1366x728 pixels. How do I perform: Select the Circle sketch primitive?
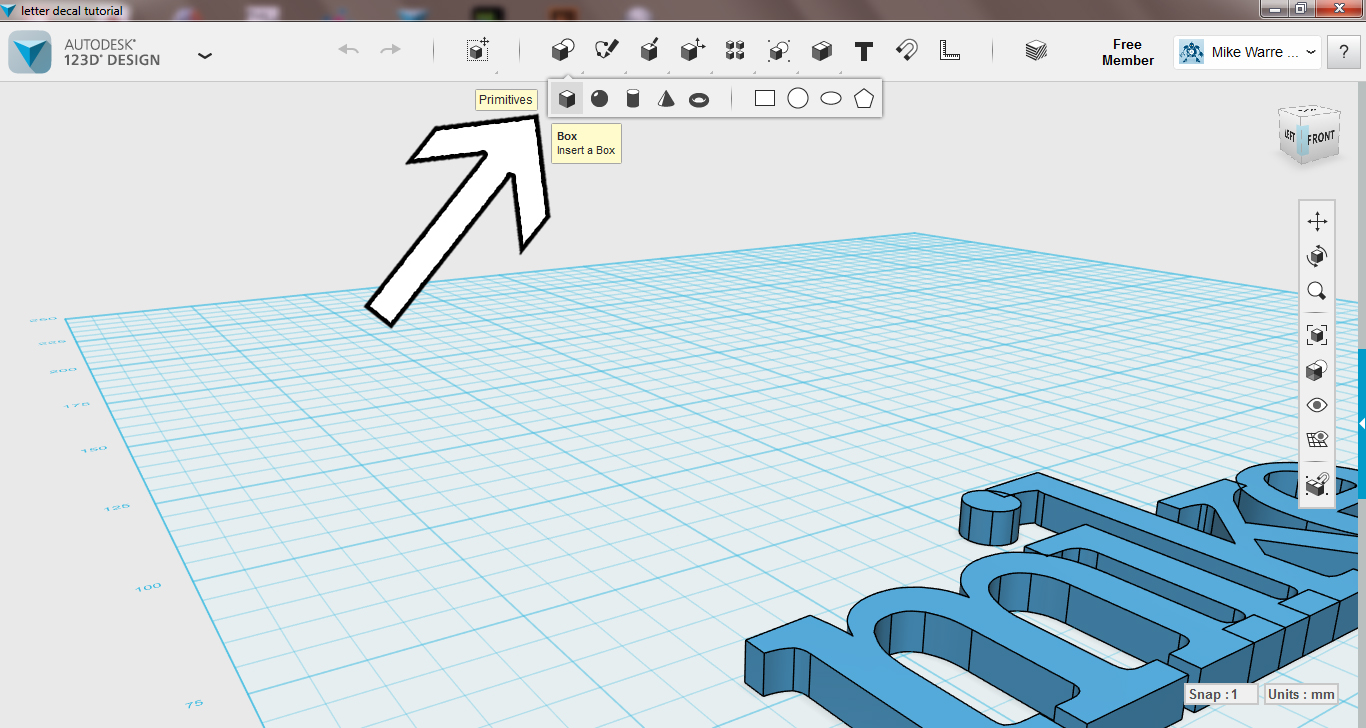coord(798,98)
